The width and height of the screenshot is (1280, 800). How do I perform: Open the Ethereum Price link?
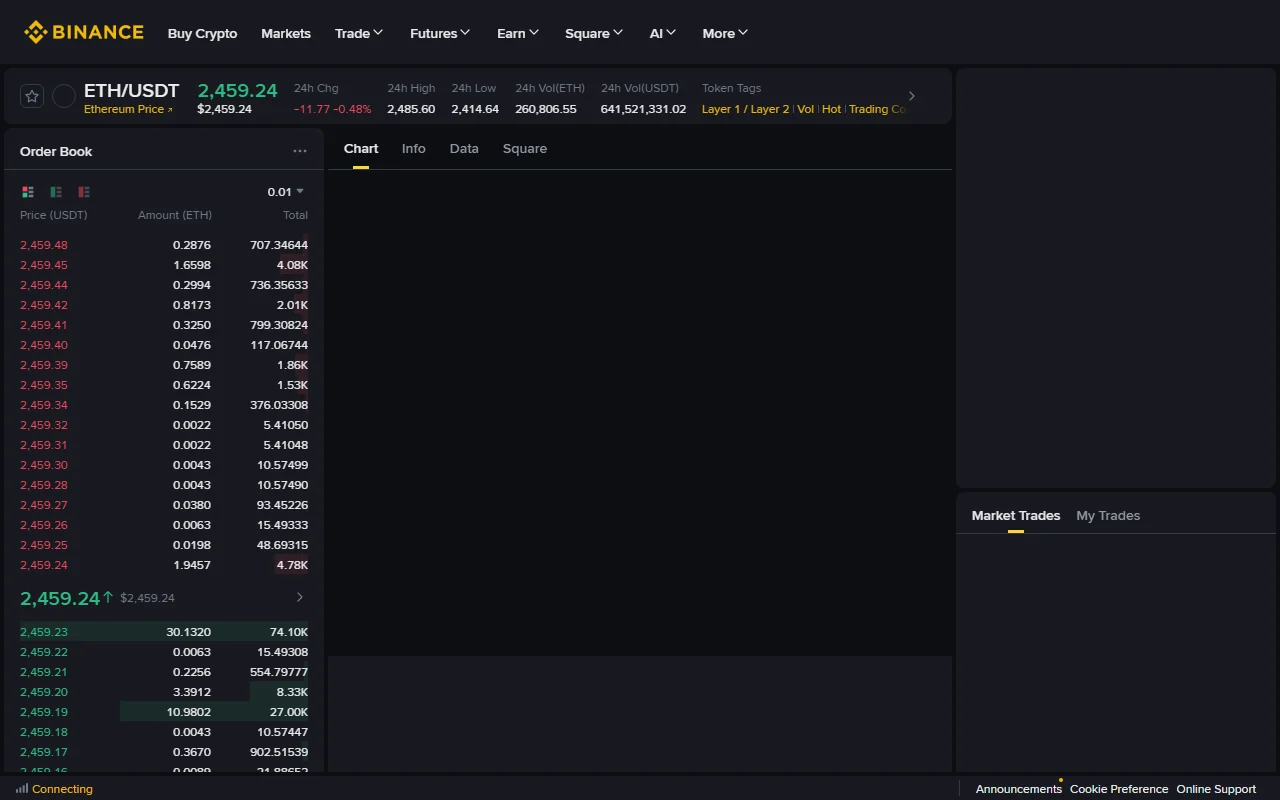(128, 109)
